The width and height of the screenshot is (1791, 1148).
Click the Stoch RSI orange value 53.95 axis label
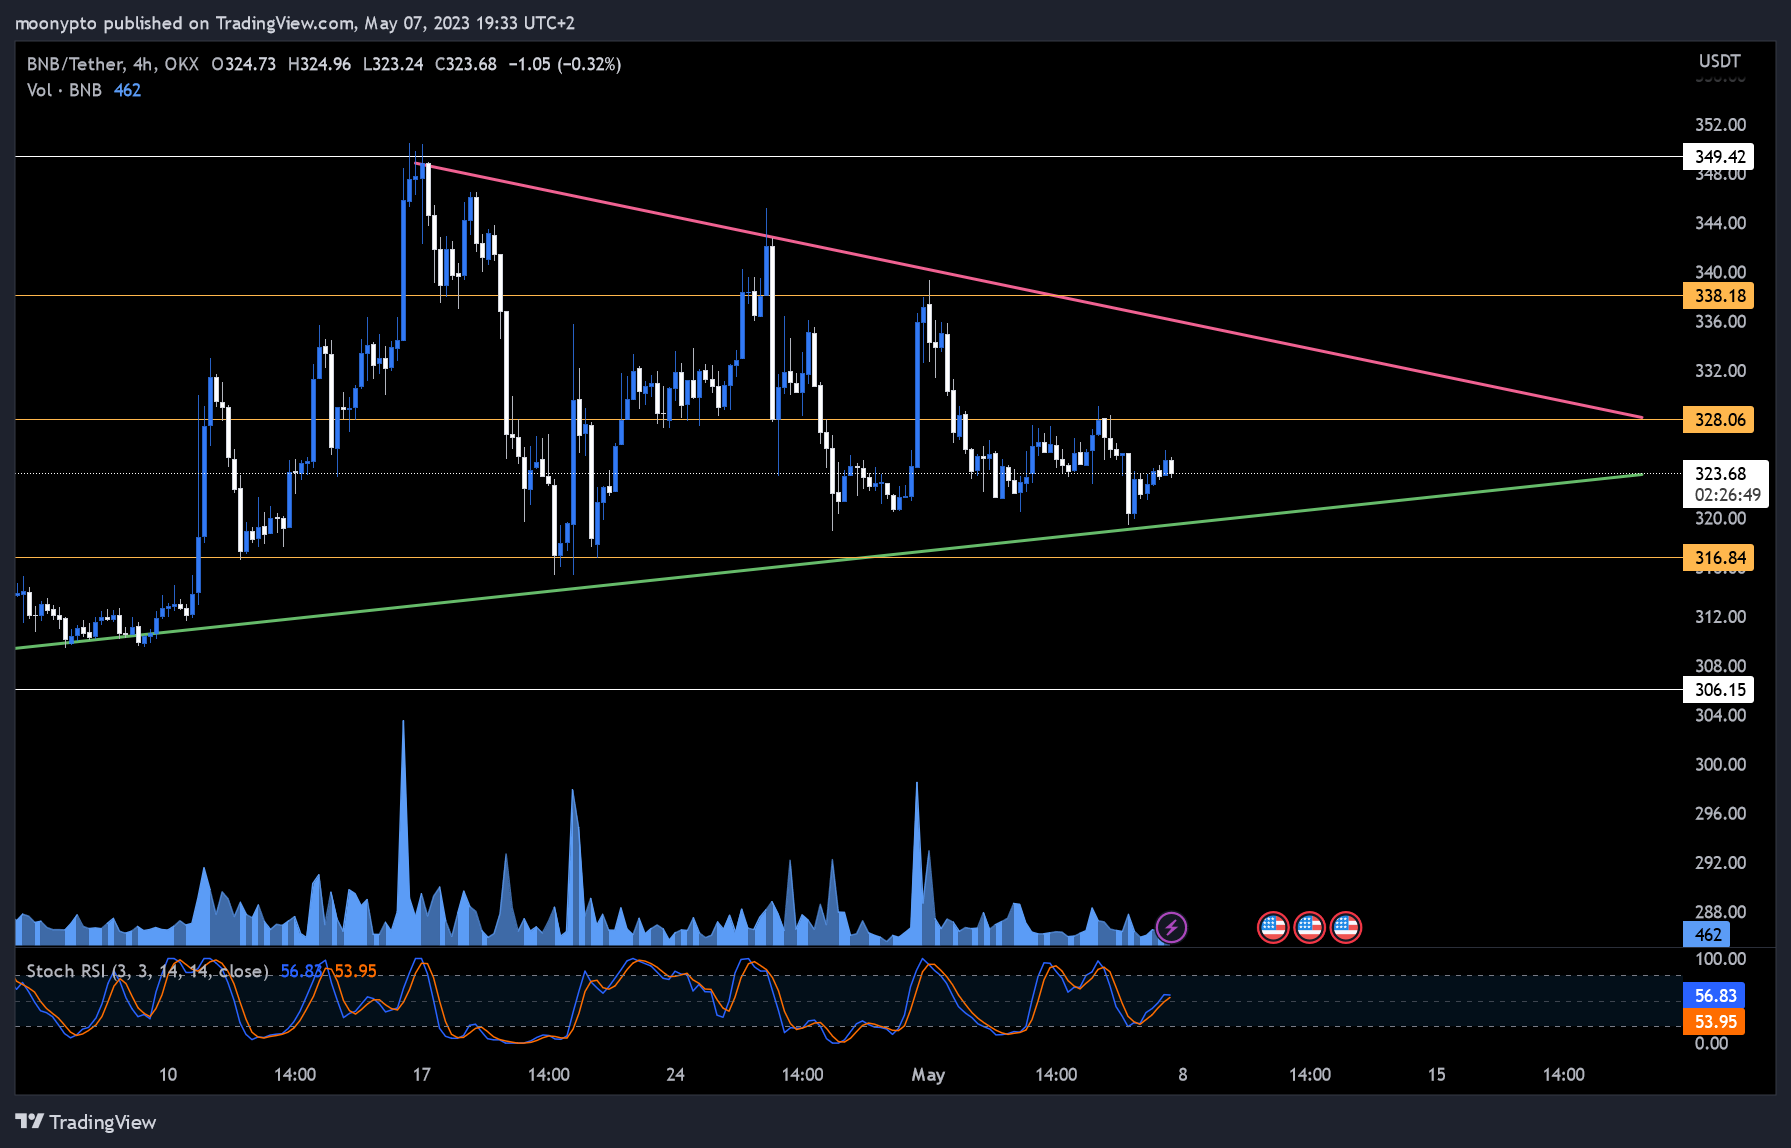coord(1715,1022)
